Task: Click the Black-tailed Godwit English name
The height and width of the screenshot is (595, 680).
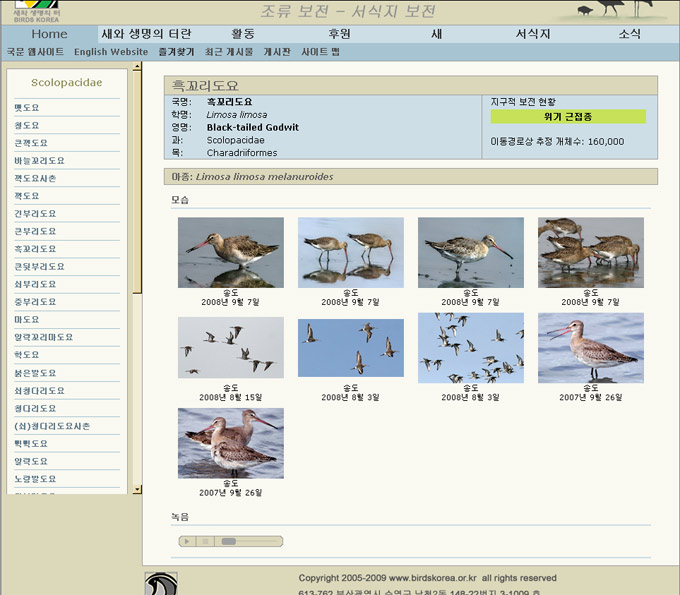Action: [x=253, y=128]
